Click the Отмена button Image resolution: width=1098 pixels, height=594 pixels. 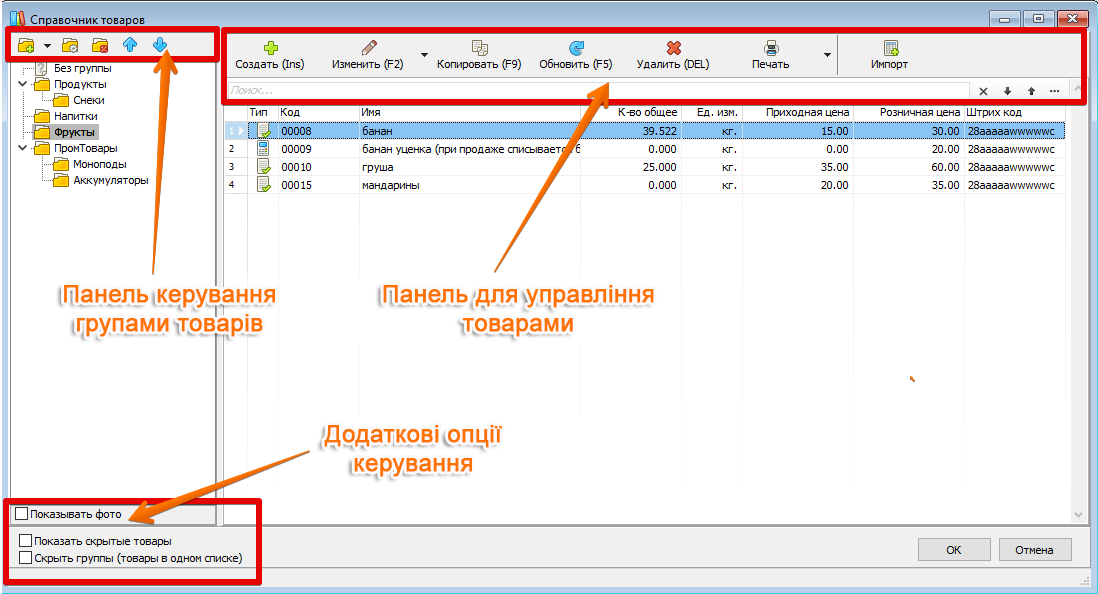pyautogui.click(x=1034, y=550)
